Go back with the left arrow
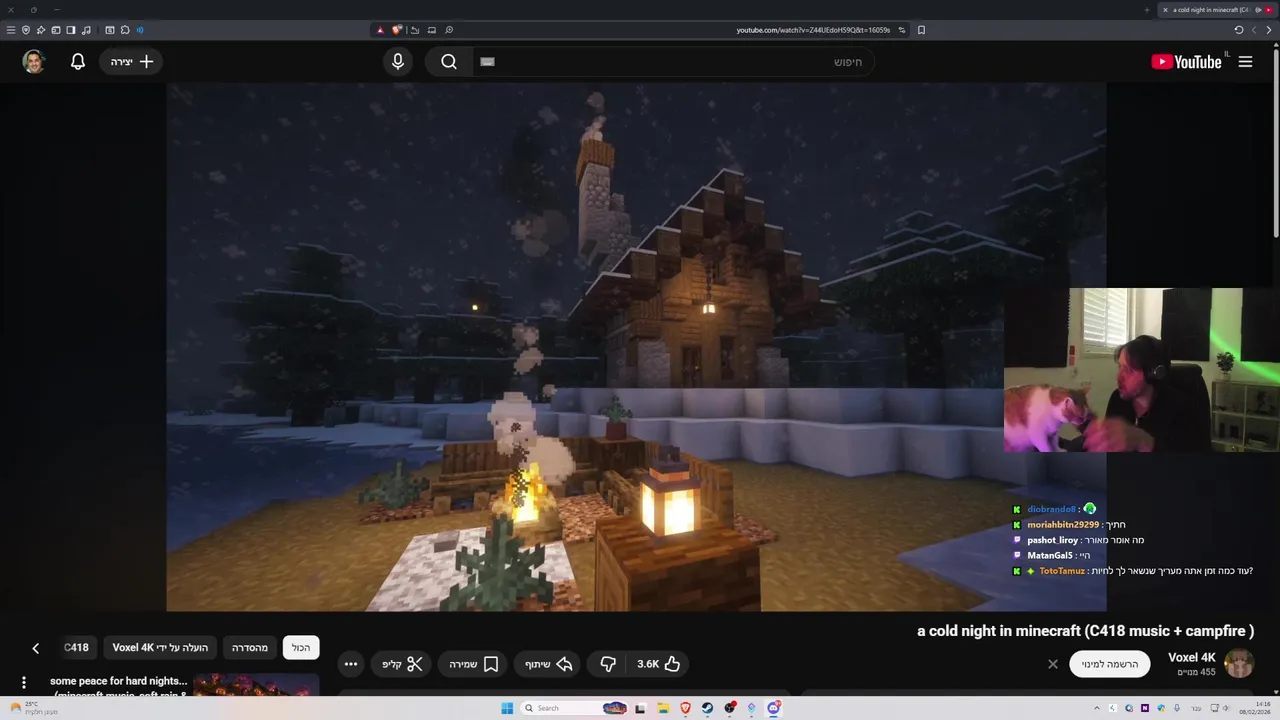The image size is (1280, 720). coord(1254,30)
